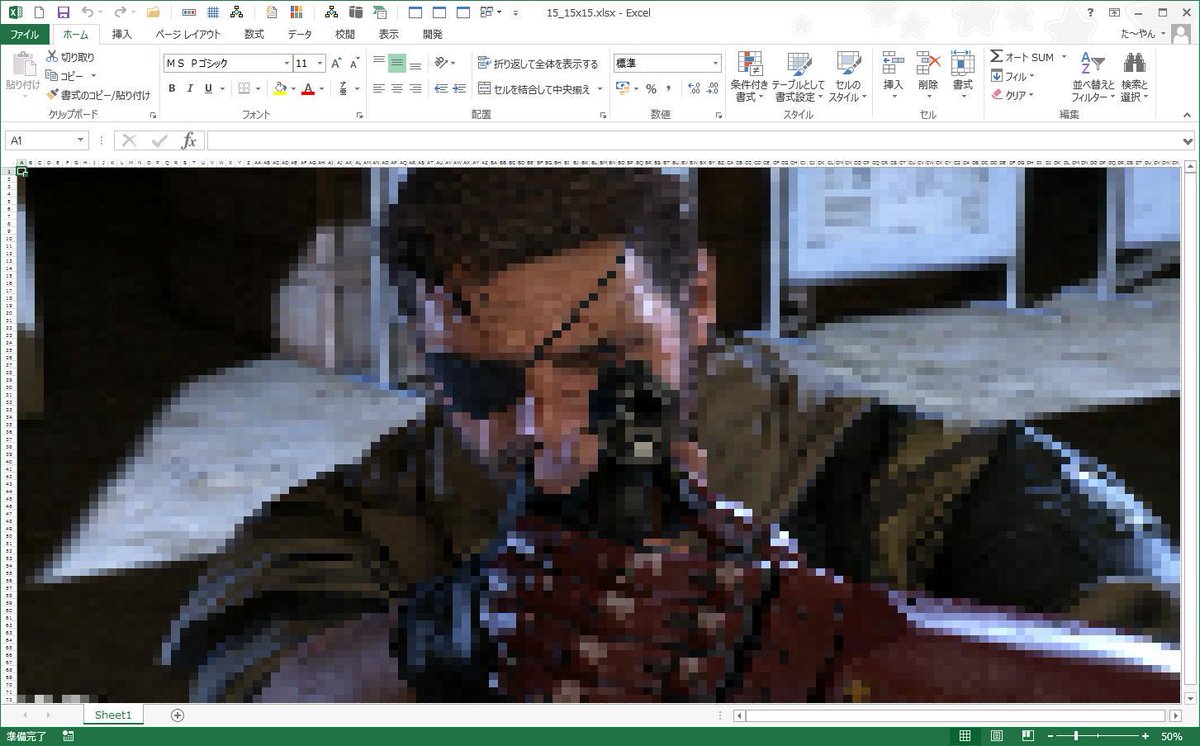Expand the formula bar chevron

(1187, 141)
